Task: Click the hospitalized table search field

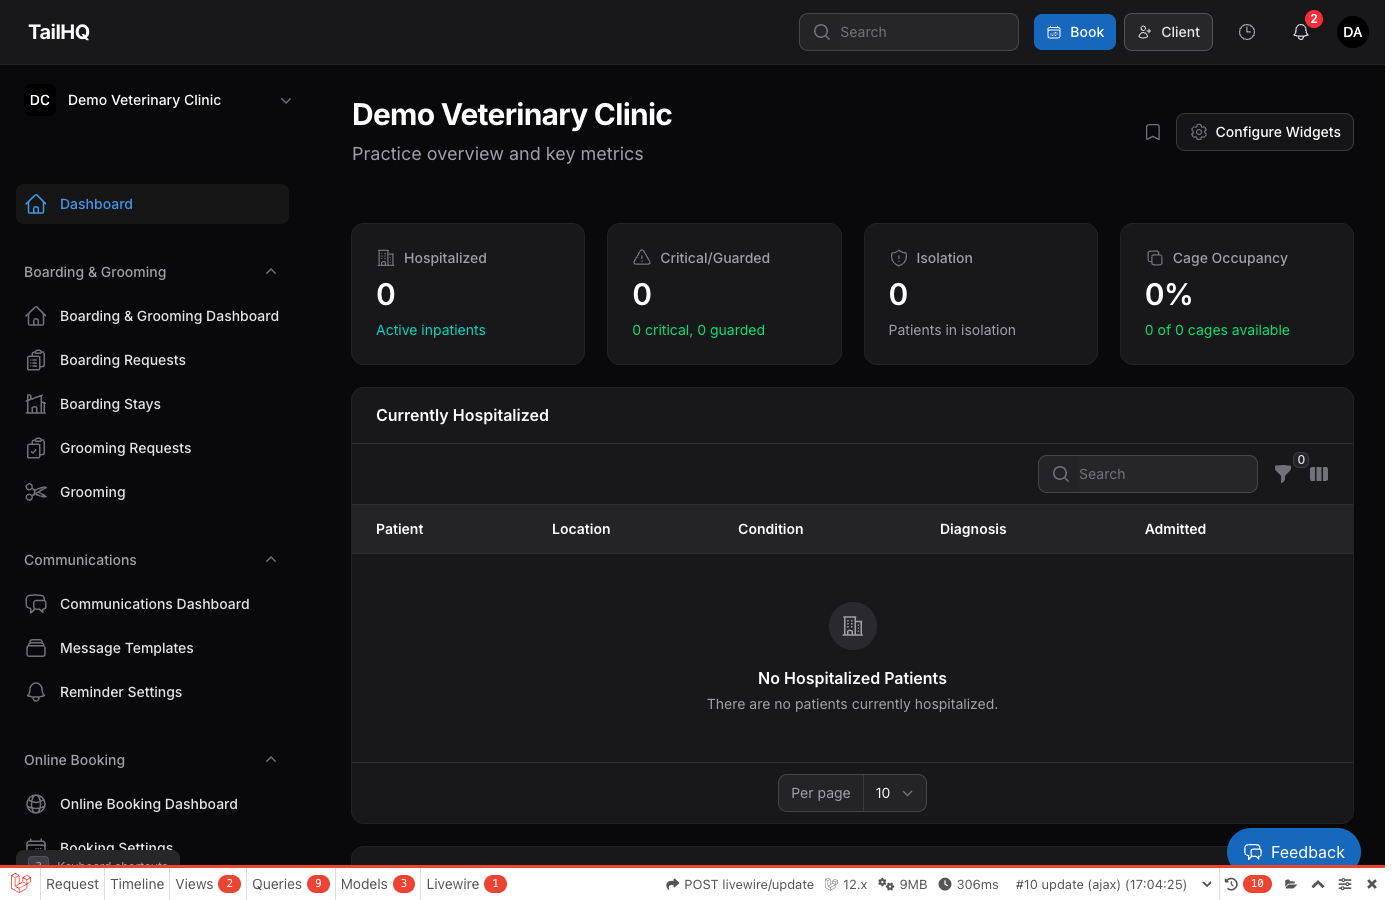Action: click(x=1147, y=474)
